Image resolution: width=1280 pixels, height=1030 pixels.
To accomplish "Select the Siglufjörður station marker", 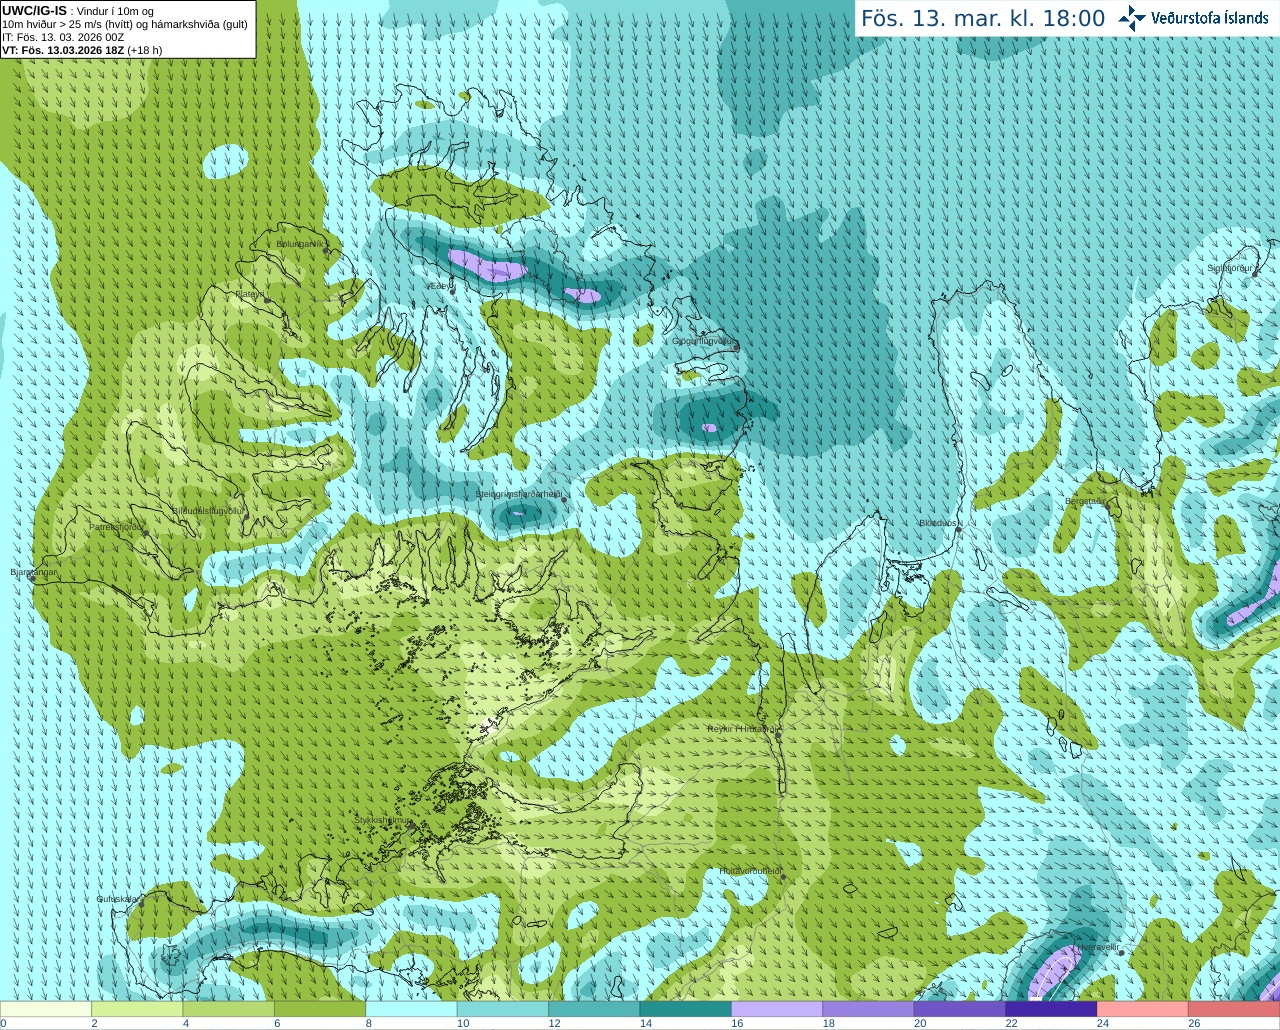I will [x=1253, y=274].
